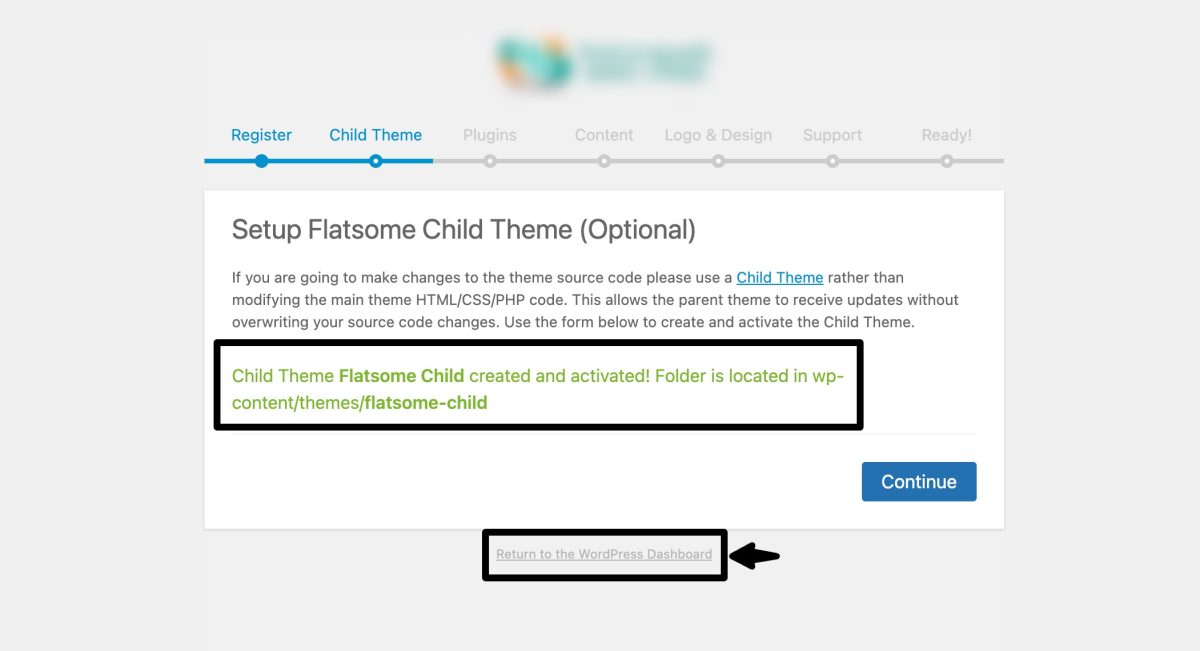The height and width of the screenshot is (651, 1200).
Task: Select the Logo & Design step circle
Action: (718, 160)
